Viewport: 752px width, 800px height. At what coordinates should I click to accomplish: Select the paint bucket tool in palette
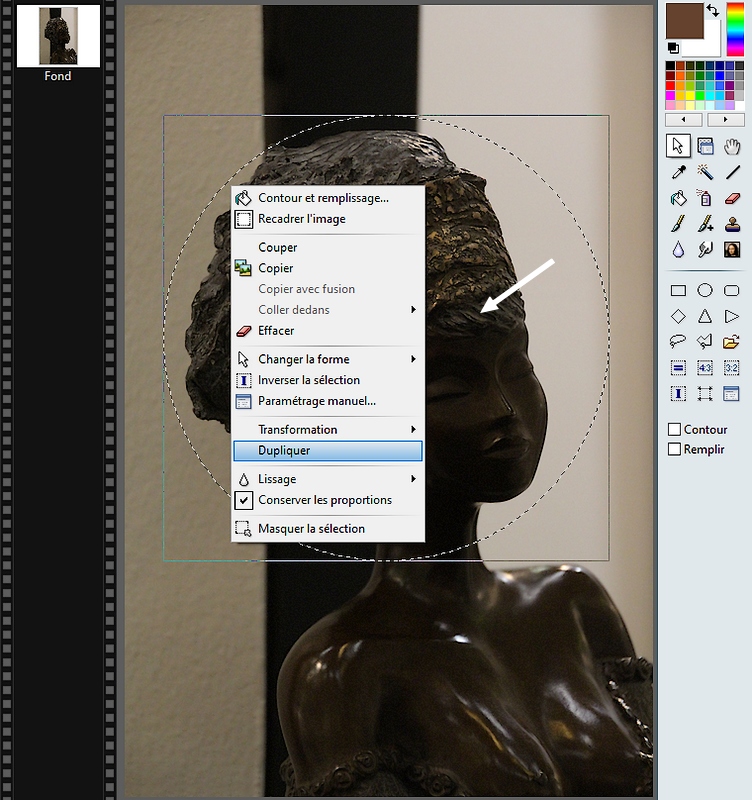(678, 198)
